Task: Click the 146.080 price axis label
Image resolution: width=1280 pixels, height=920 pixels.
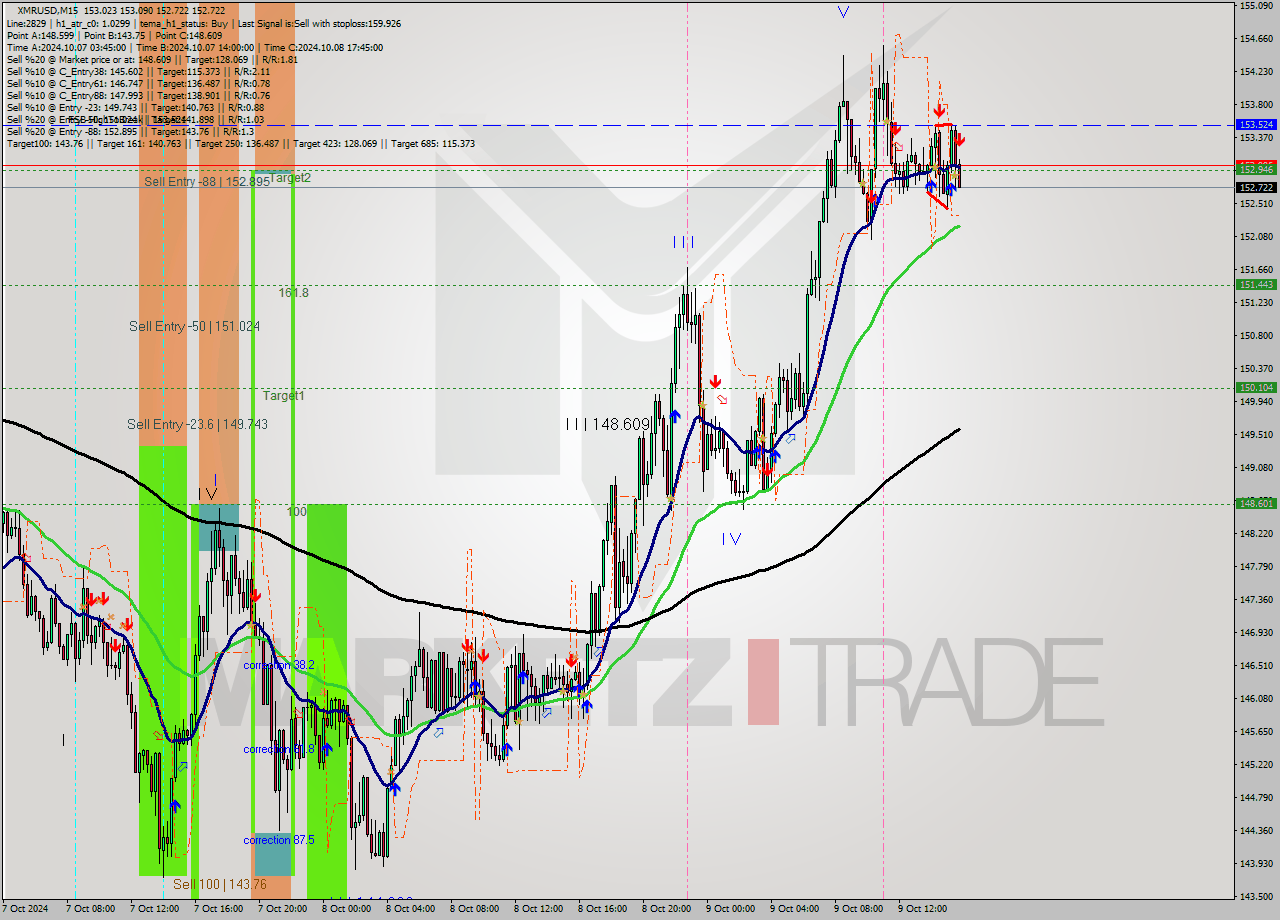Action: point(1256,699)
